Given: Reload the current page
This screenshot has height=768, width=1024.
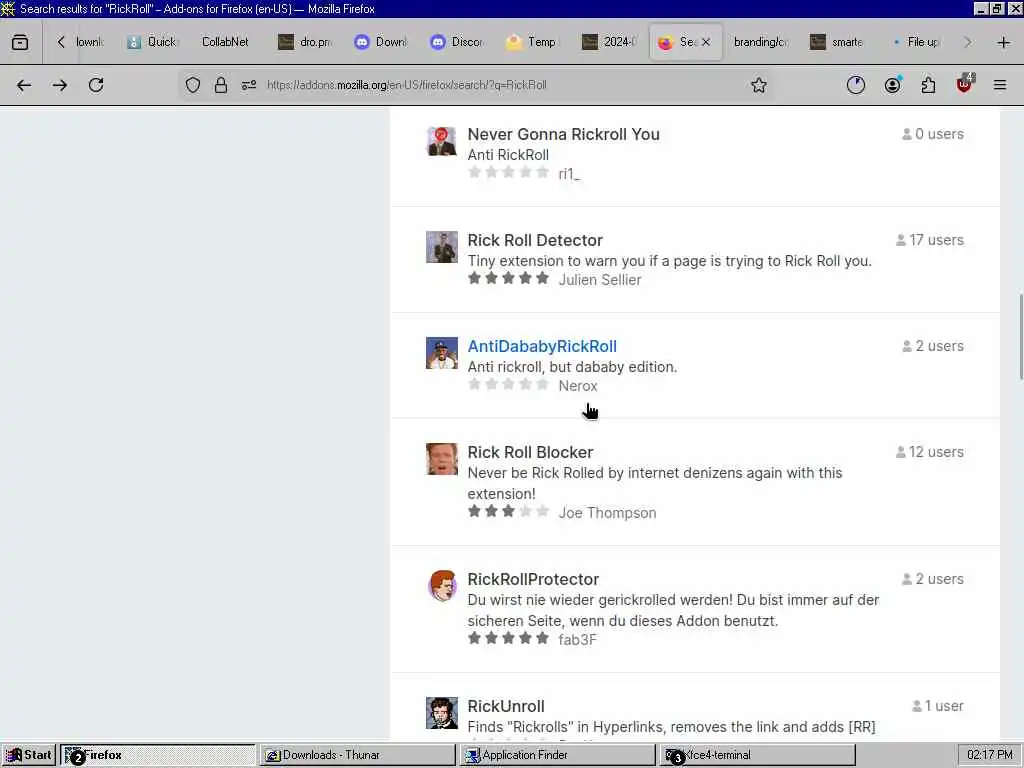Looking at the screenshot, I should [96, 85].
